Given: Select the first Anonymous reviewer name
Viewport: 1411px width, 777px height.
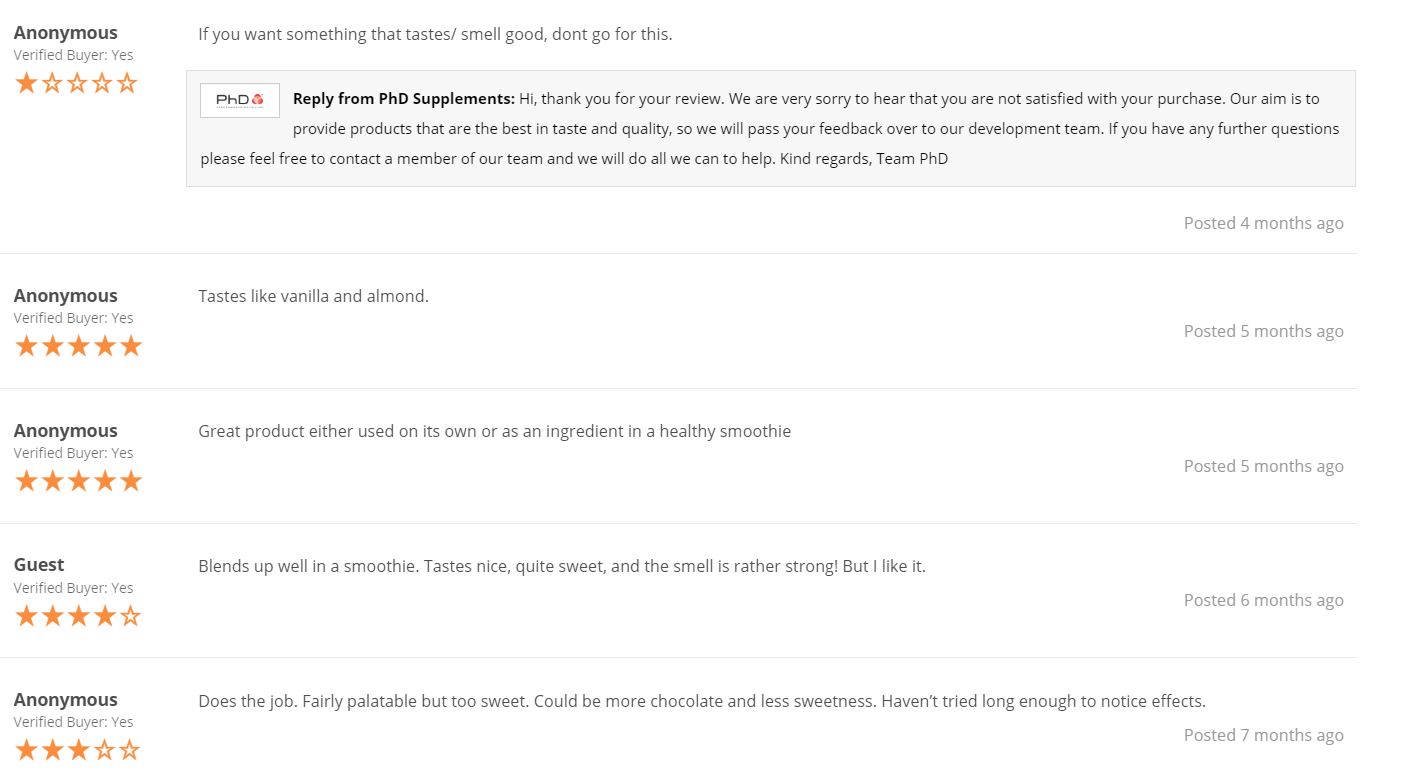Looking at the screenshot, I should point(65,33).
